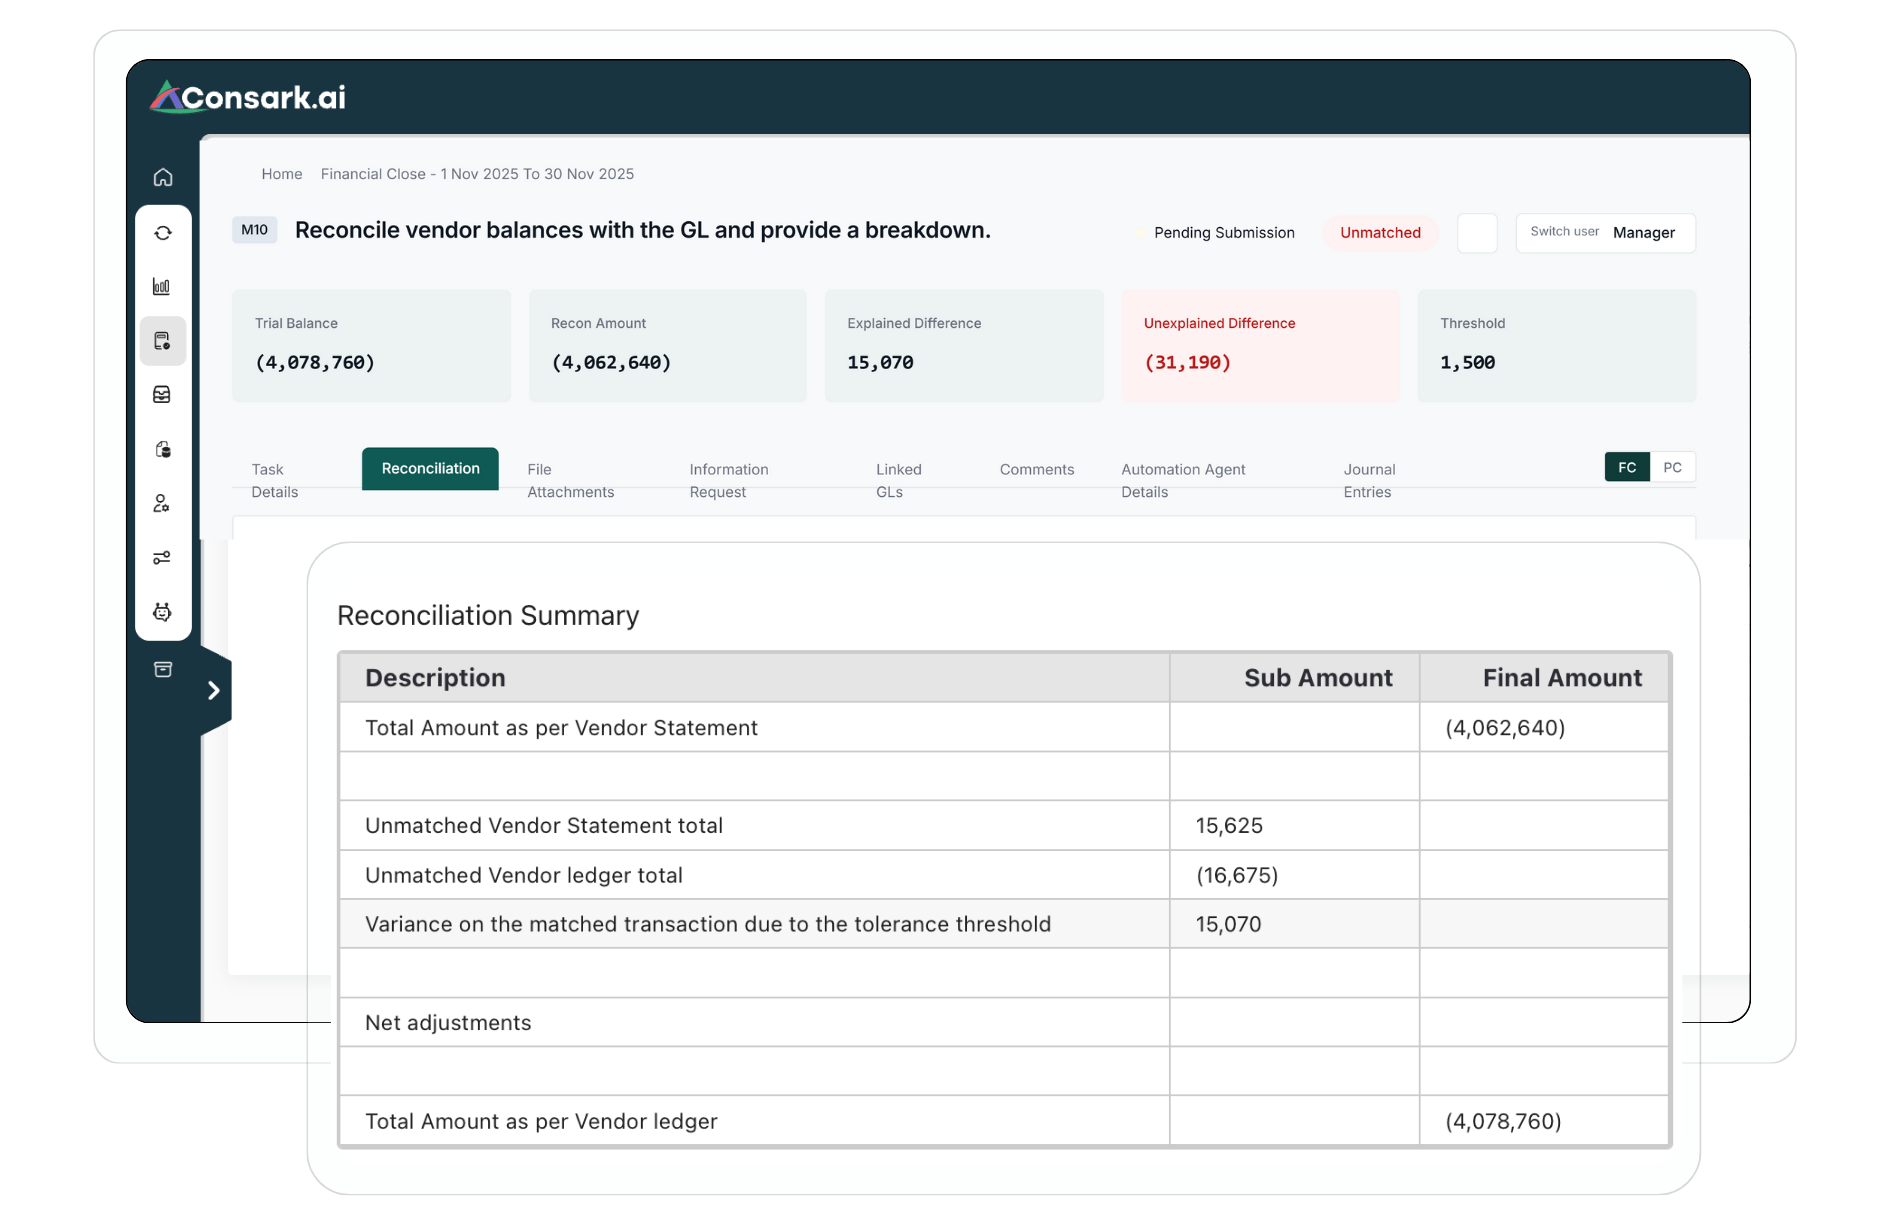Switch to PC view toggle
The width and height of the screenshot is (1890, 1225).
point(1672,467)
